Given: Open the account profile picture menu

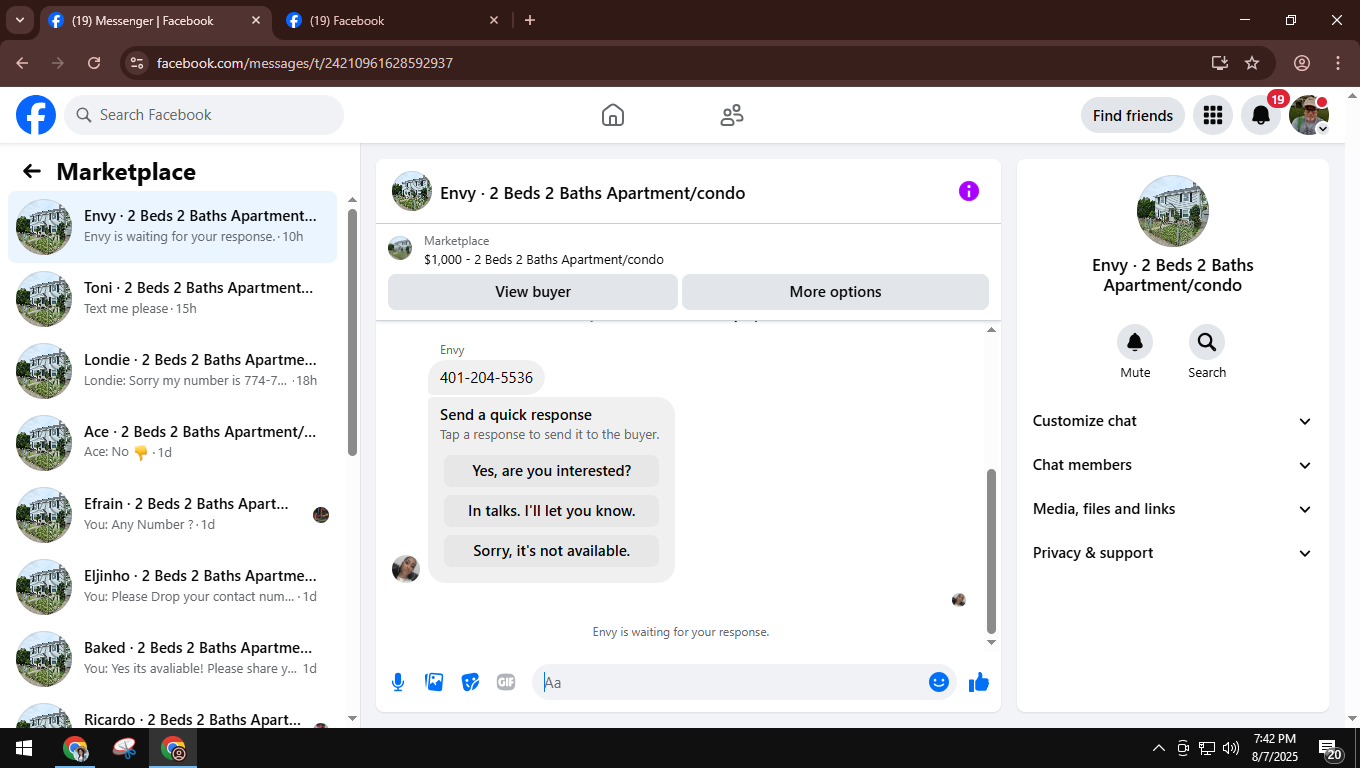Looking at the screenshot, I should click(1309, 115).
